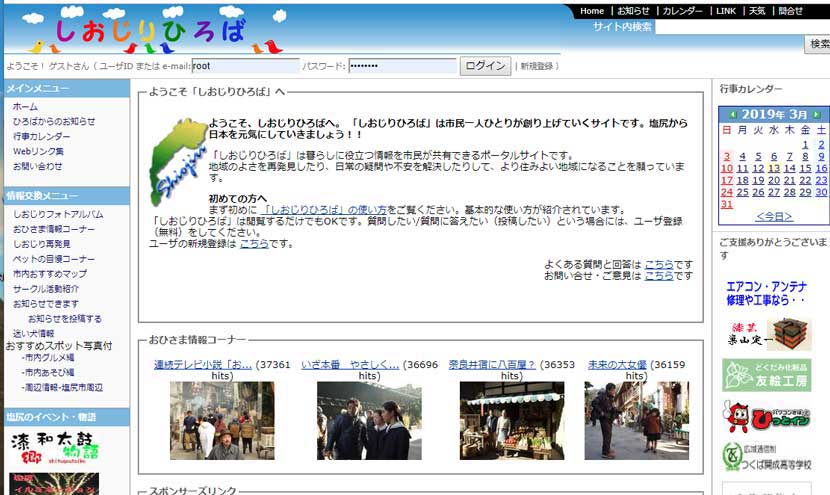Open いざ本番 やさしく… article link
The height and width of the screenshot is (495, 830).
350,365
